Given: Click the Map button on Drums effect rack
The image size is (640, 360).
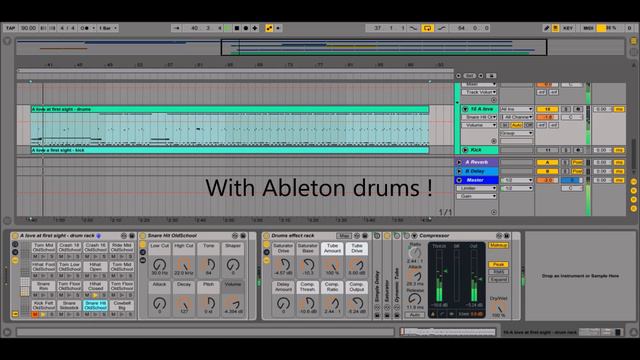Looking at the screenshot, I should point(343,236).
